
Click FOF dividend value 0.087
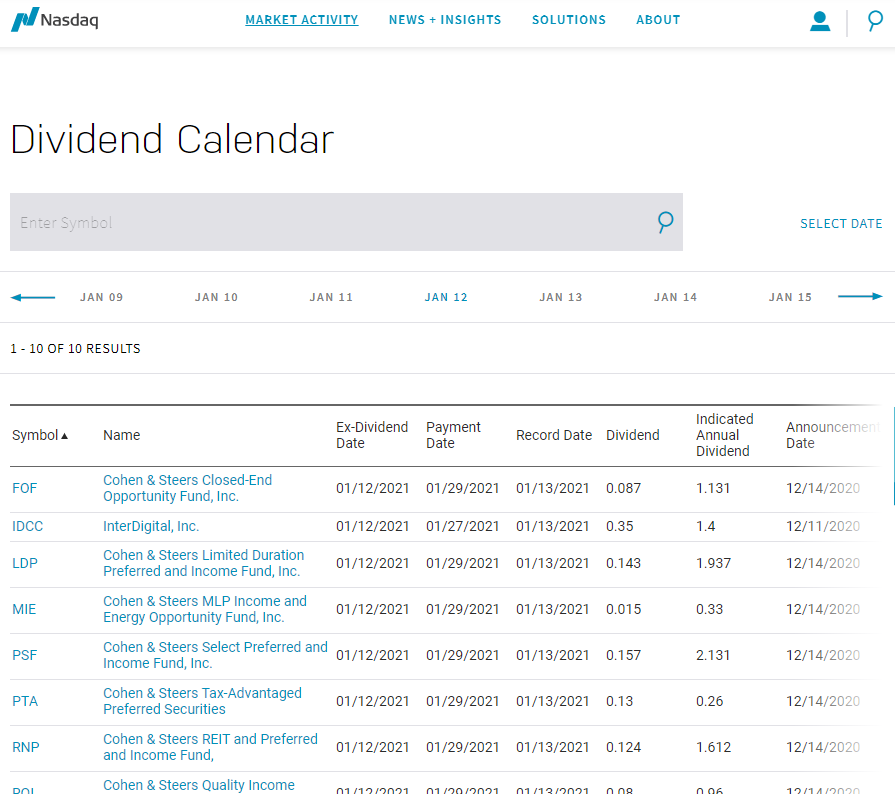point(623,489)
